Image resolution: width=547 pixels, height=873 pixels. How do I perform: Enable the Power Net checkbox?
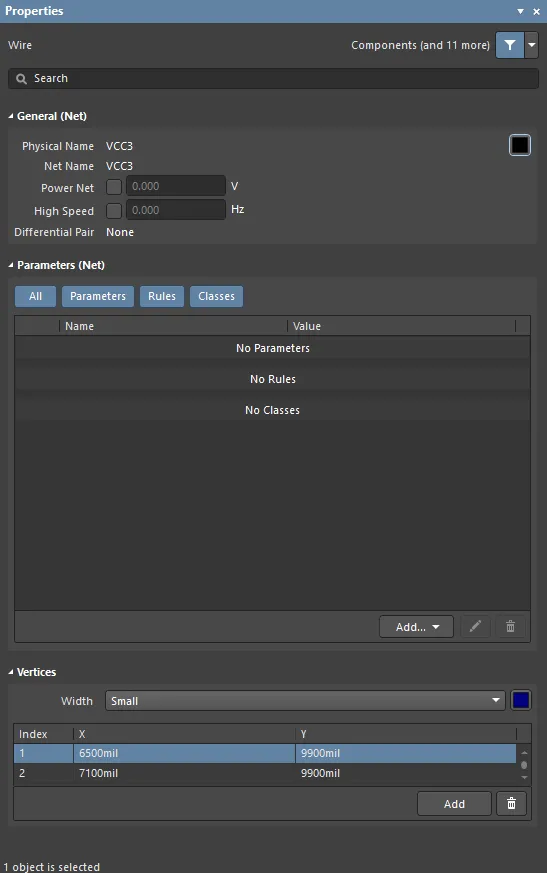114,187
